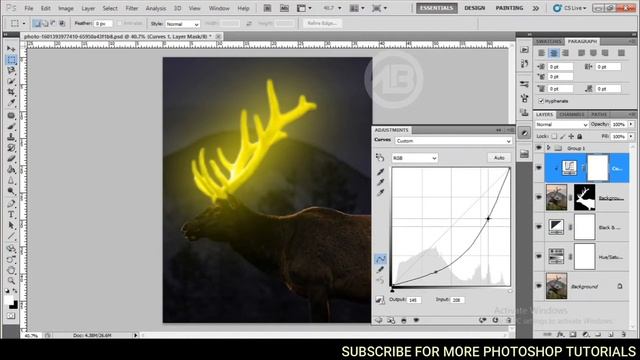Toggle lock transparent pixels
The height and width of the screenshot is (360, 640).
click(554, 136)
